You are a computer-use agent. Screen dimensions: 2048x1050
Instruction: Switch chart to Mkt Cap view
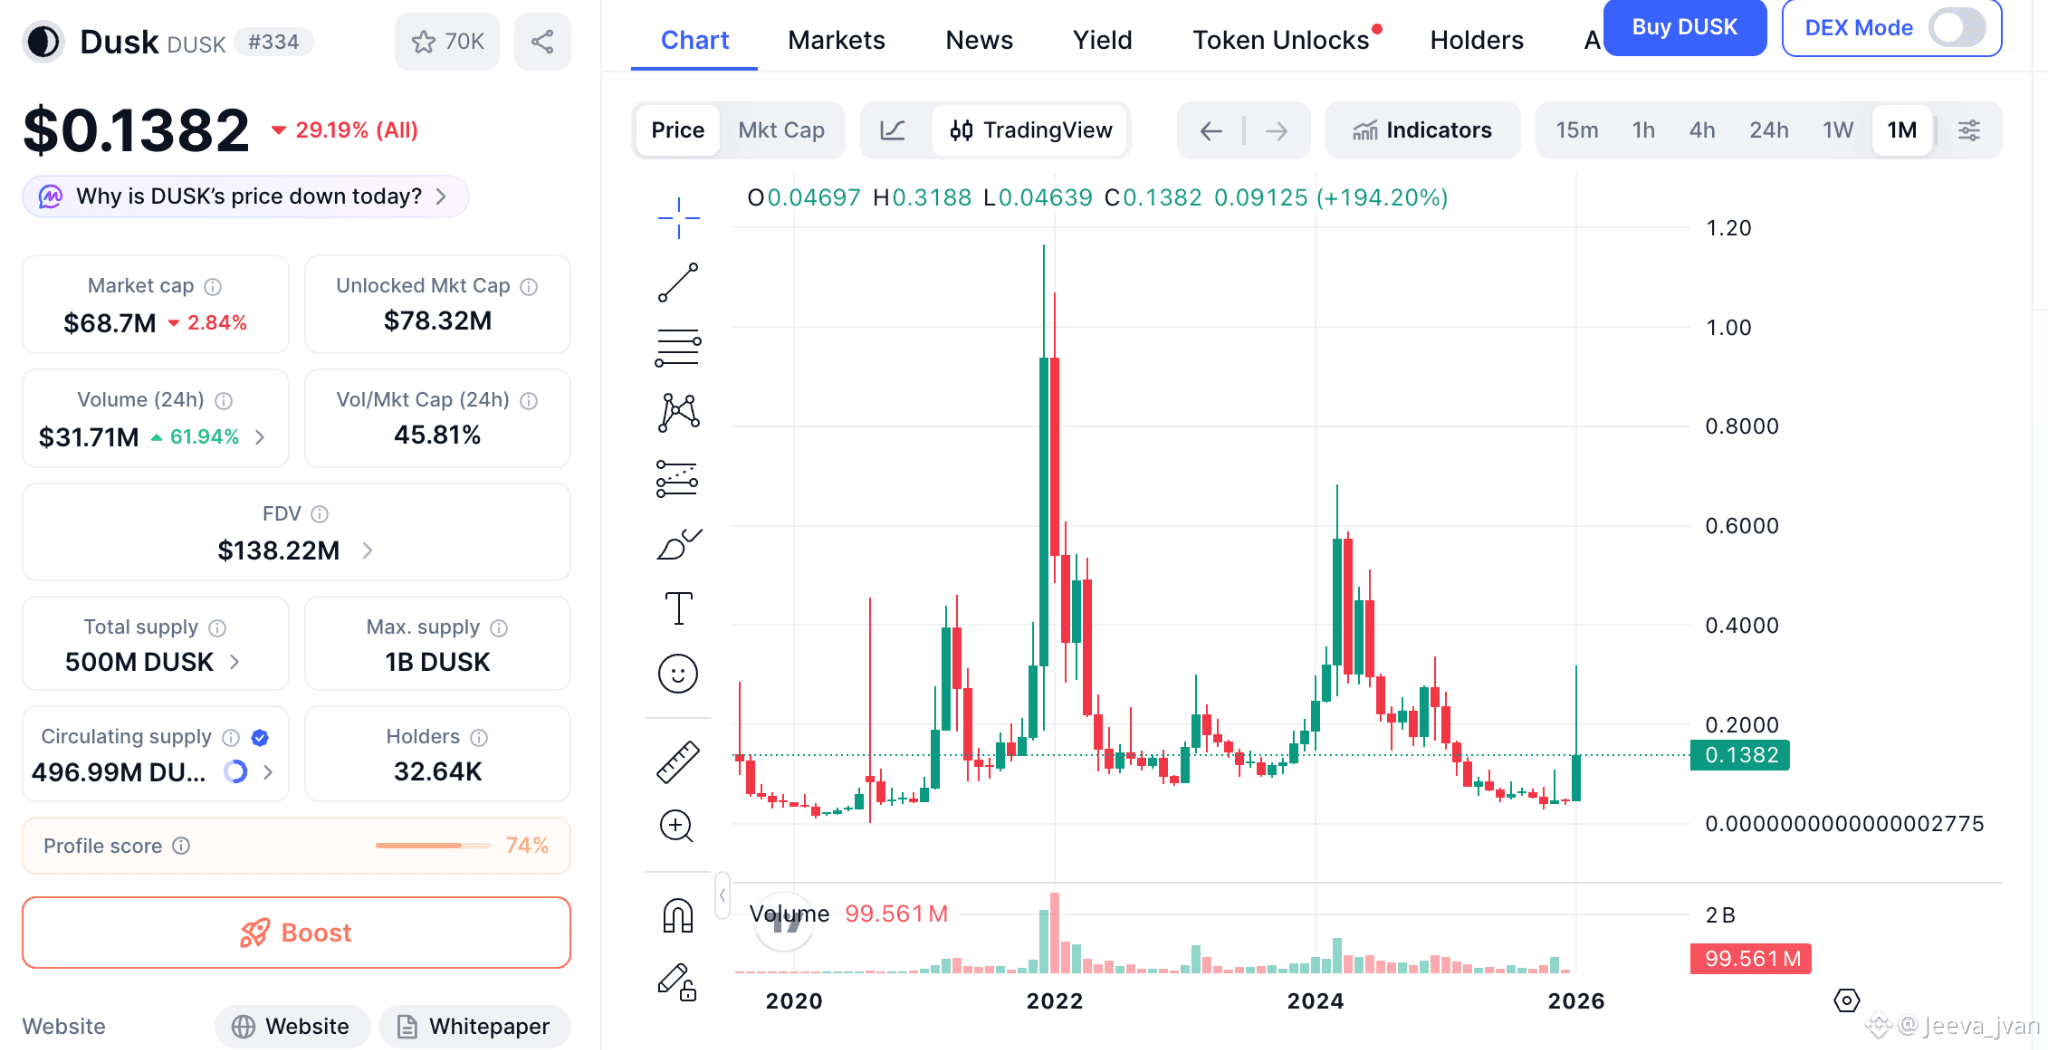pyautogui.click(x=781, y=130)
